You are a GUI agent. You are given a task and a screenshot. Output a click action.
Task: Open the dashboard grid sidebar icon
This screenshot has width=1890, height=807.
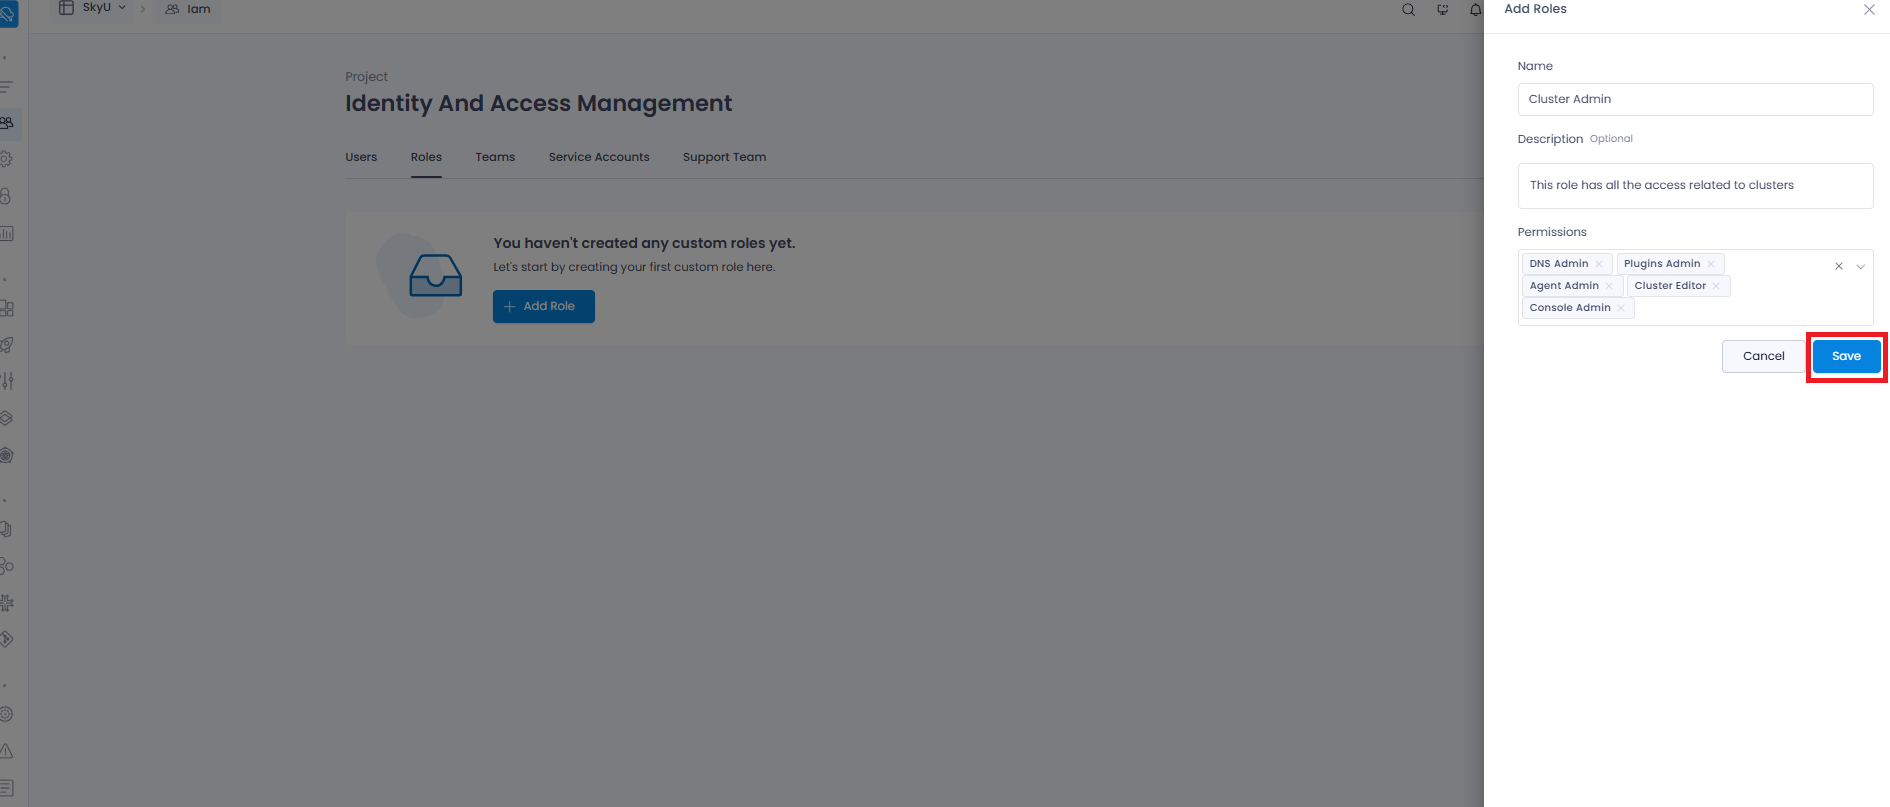[7, 308]
